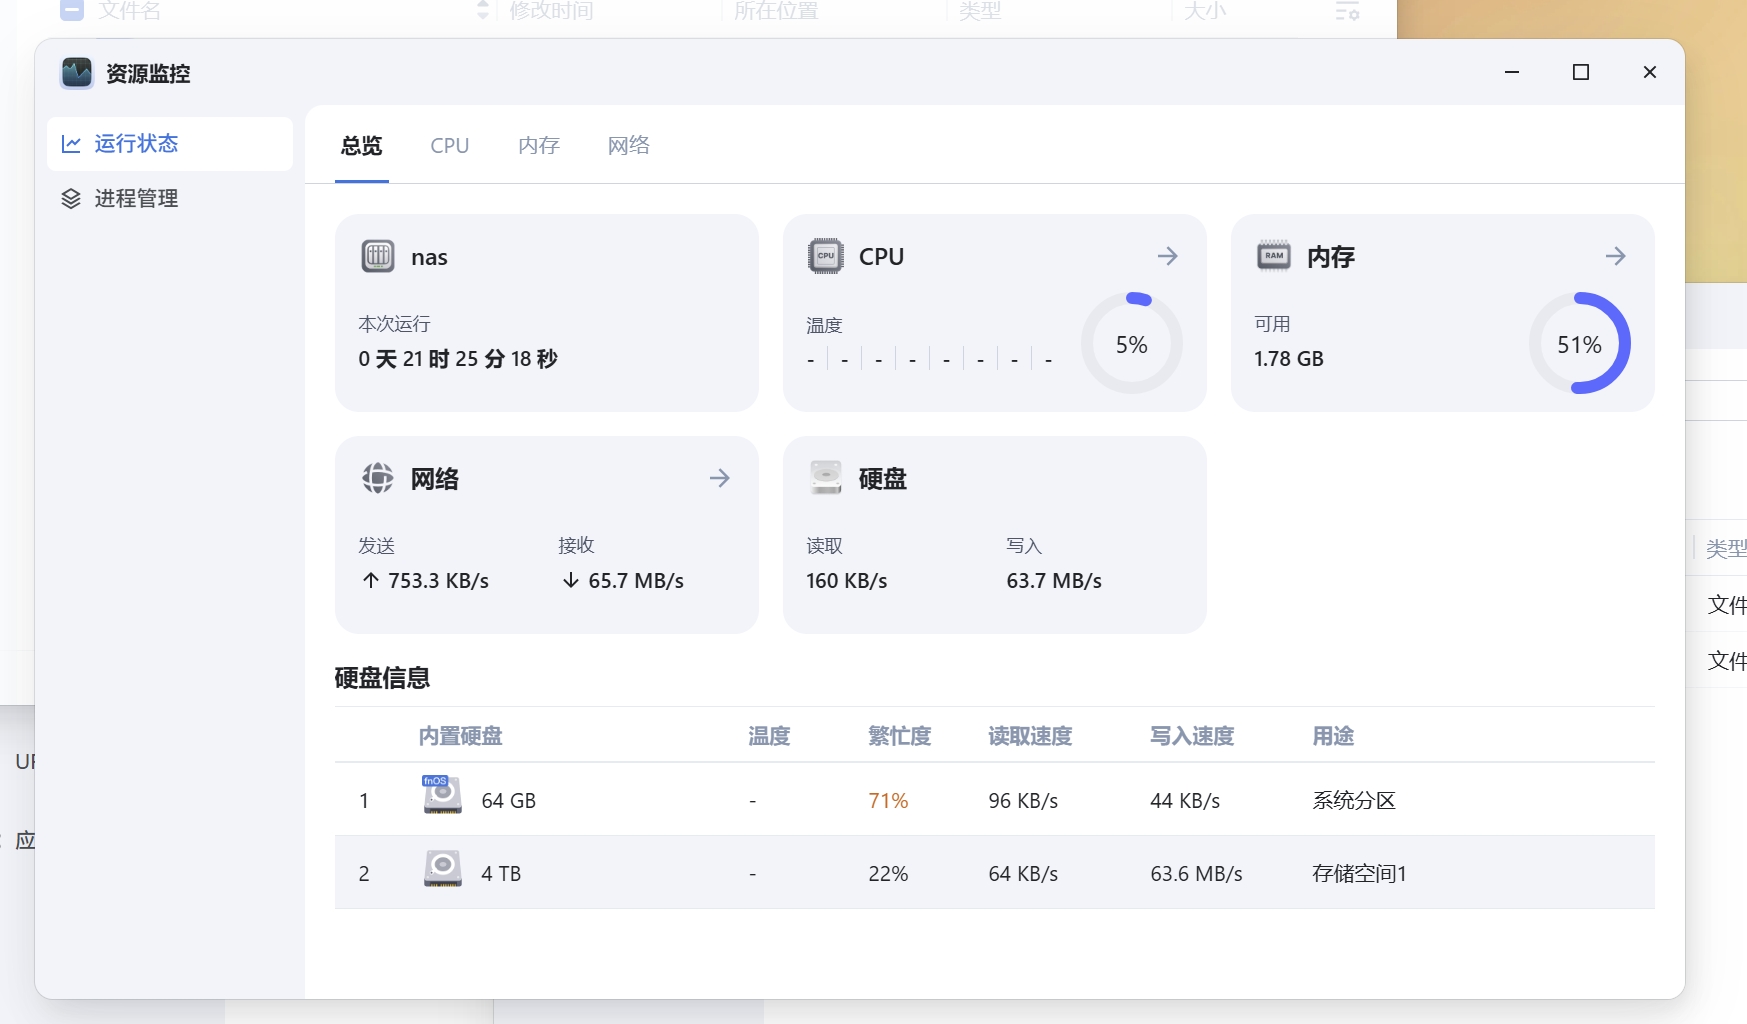
Task: Switch to the 网络 tab
Action: pyautogui.click(x=629, y=146)
